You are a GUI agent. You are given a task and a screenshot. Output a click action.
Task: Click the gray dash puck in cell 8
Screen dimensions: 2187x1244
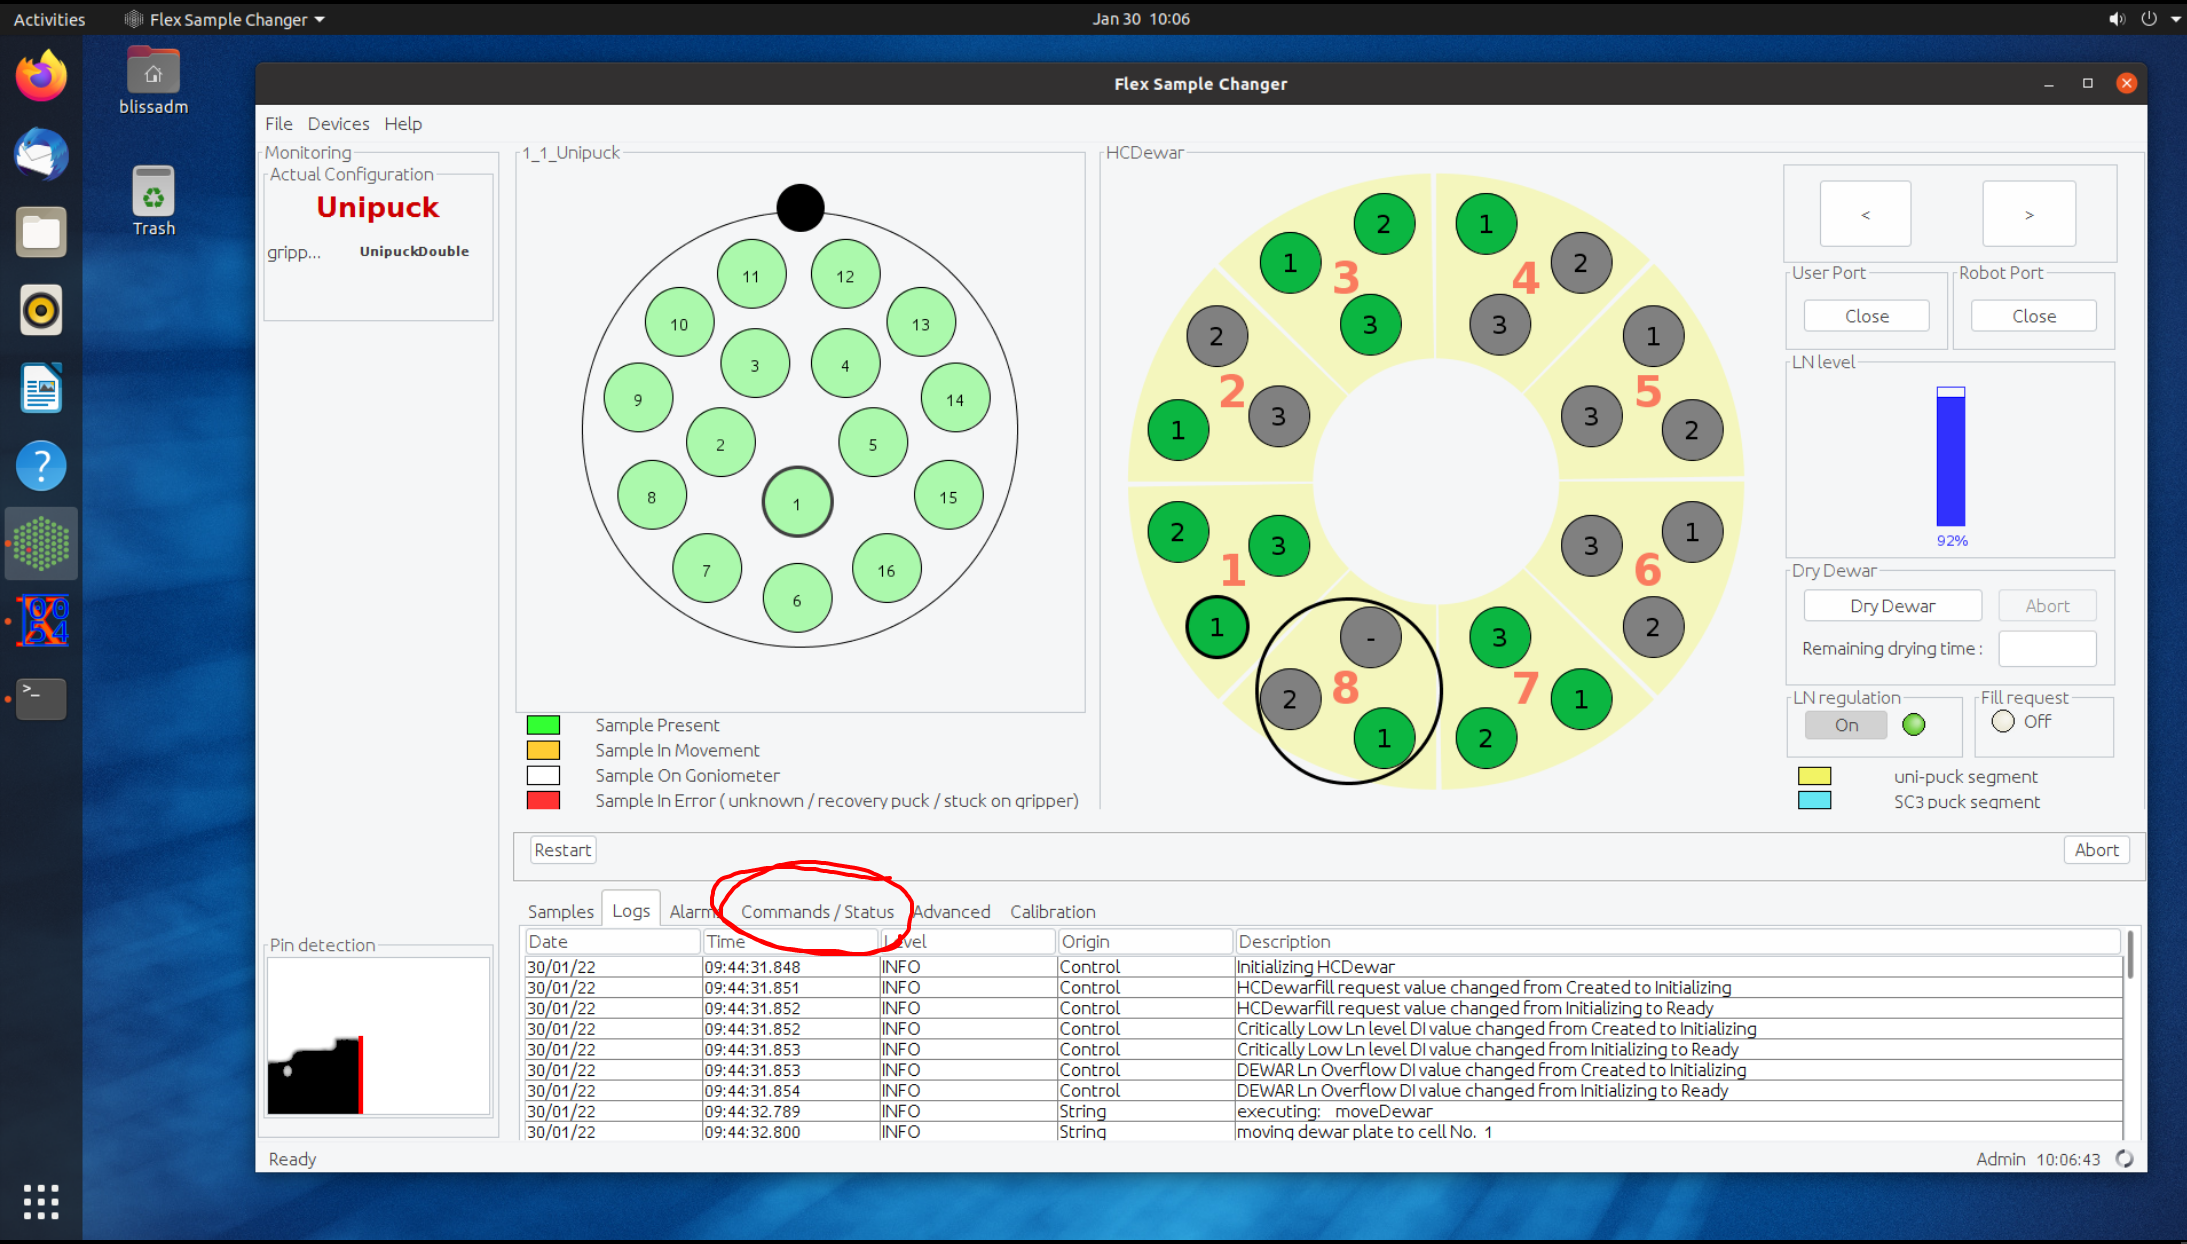pos(1370,637)
